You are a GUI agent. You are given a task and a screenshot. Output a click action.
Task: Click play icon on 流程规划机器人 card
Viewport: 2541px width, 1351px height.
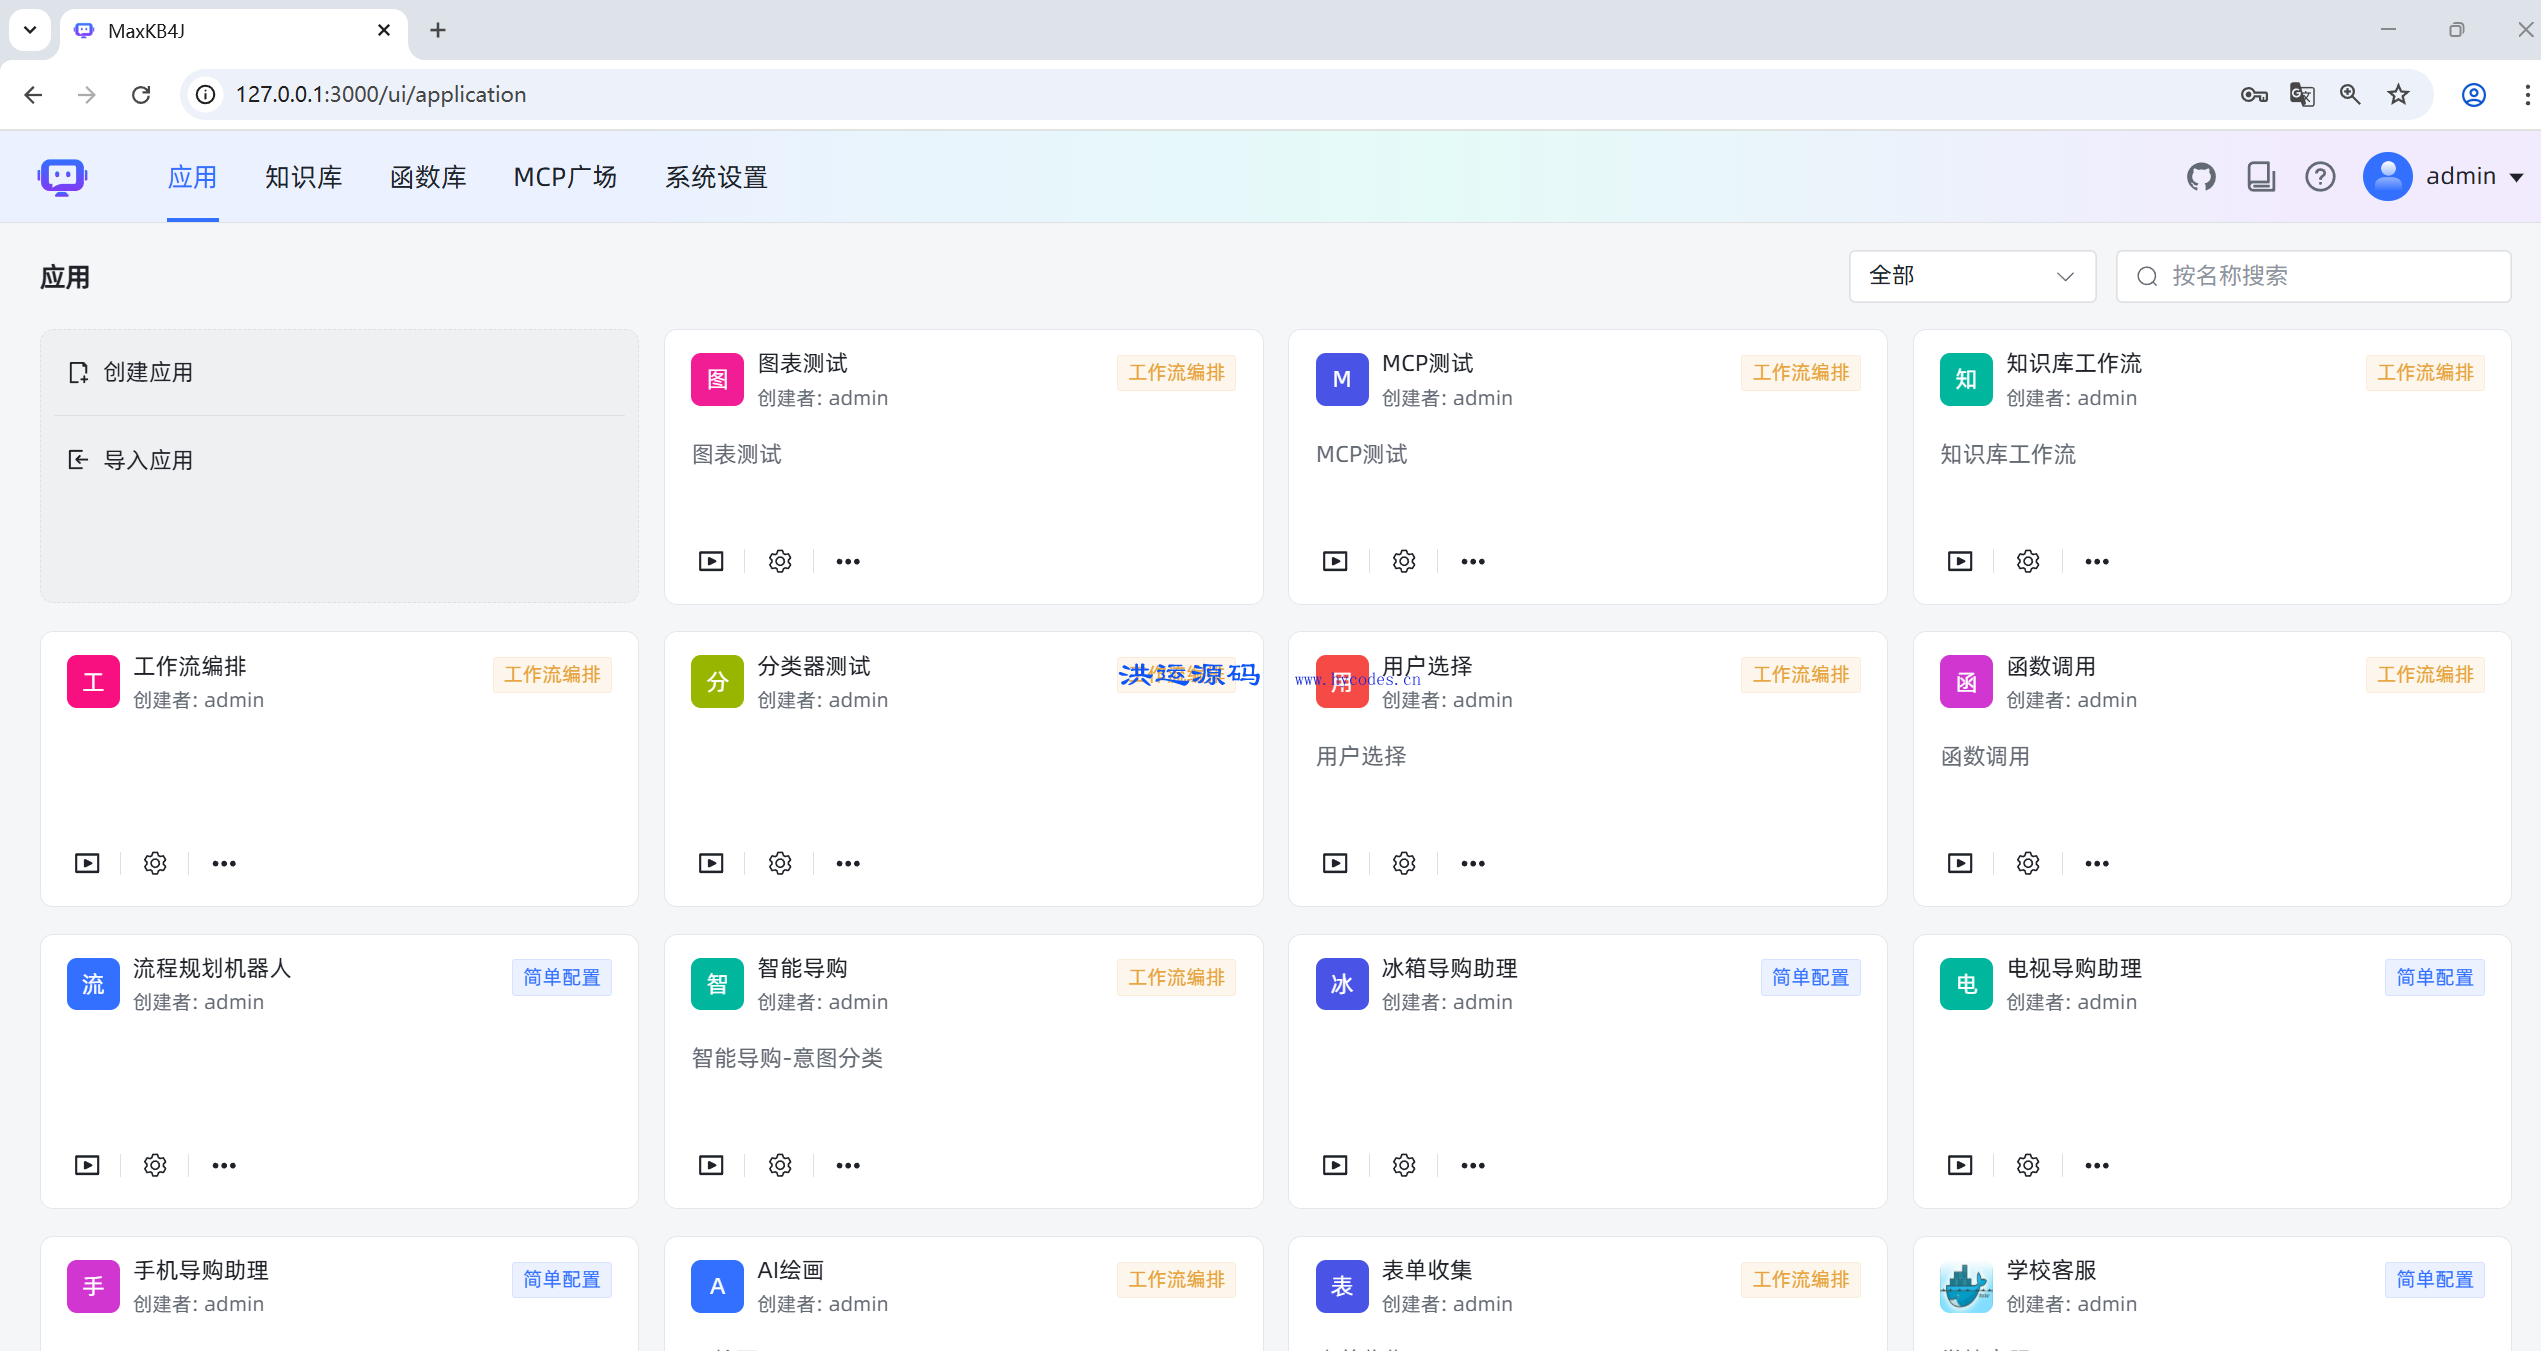pyautogui.click(x=87, y=1165)
